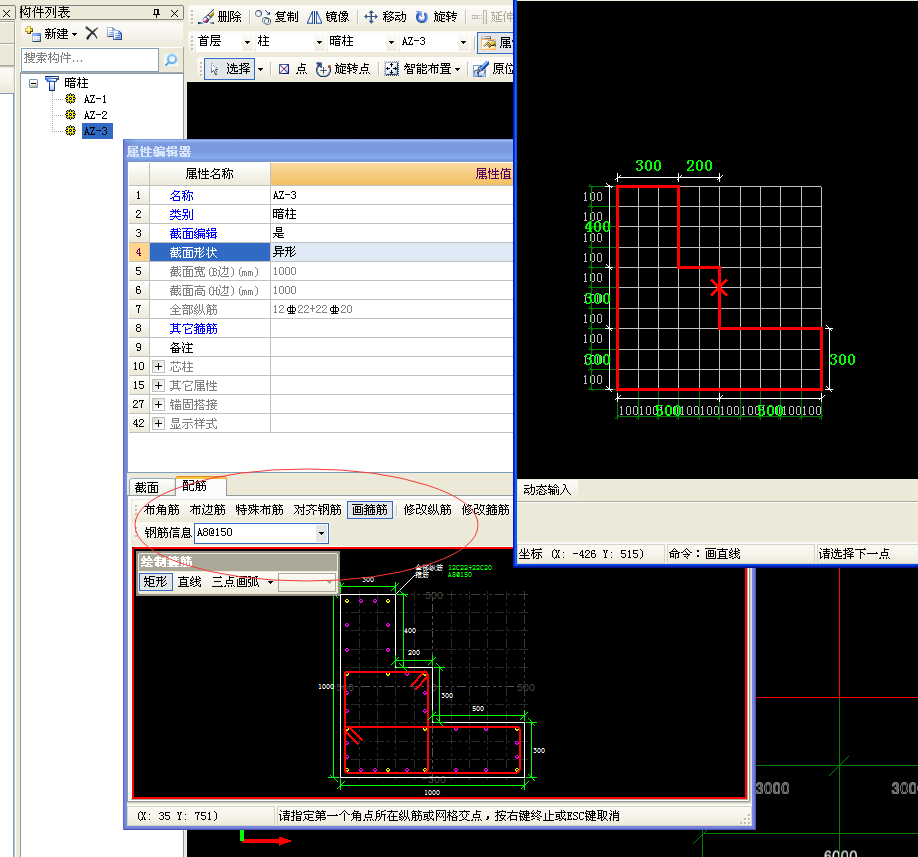Click the 截面编辑 property link
Image resolution: width=918 pixels, height=857 pixels.
(193, 234)
